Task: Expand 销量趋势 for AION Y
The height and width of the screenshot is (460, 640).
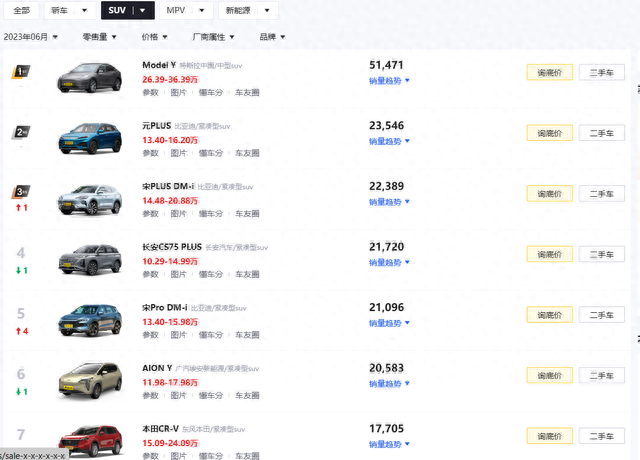Action: [389, 383]
